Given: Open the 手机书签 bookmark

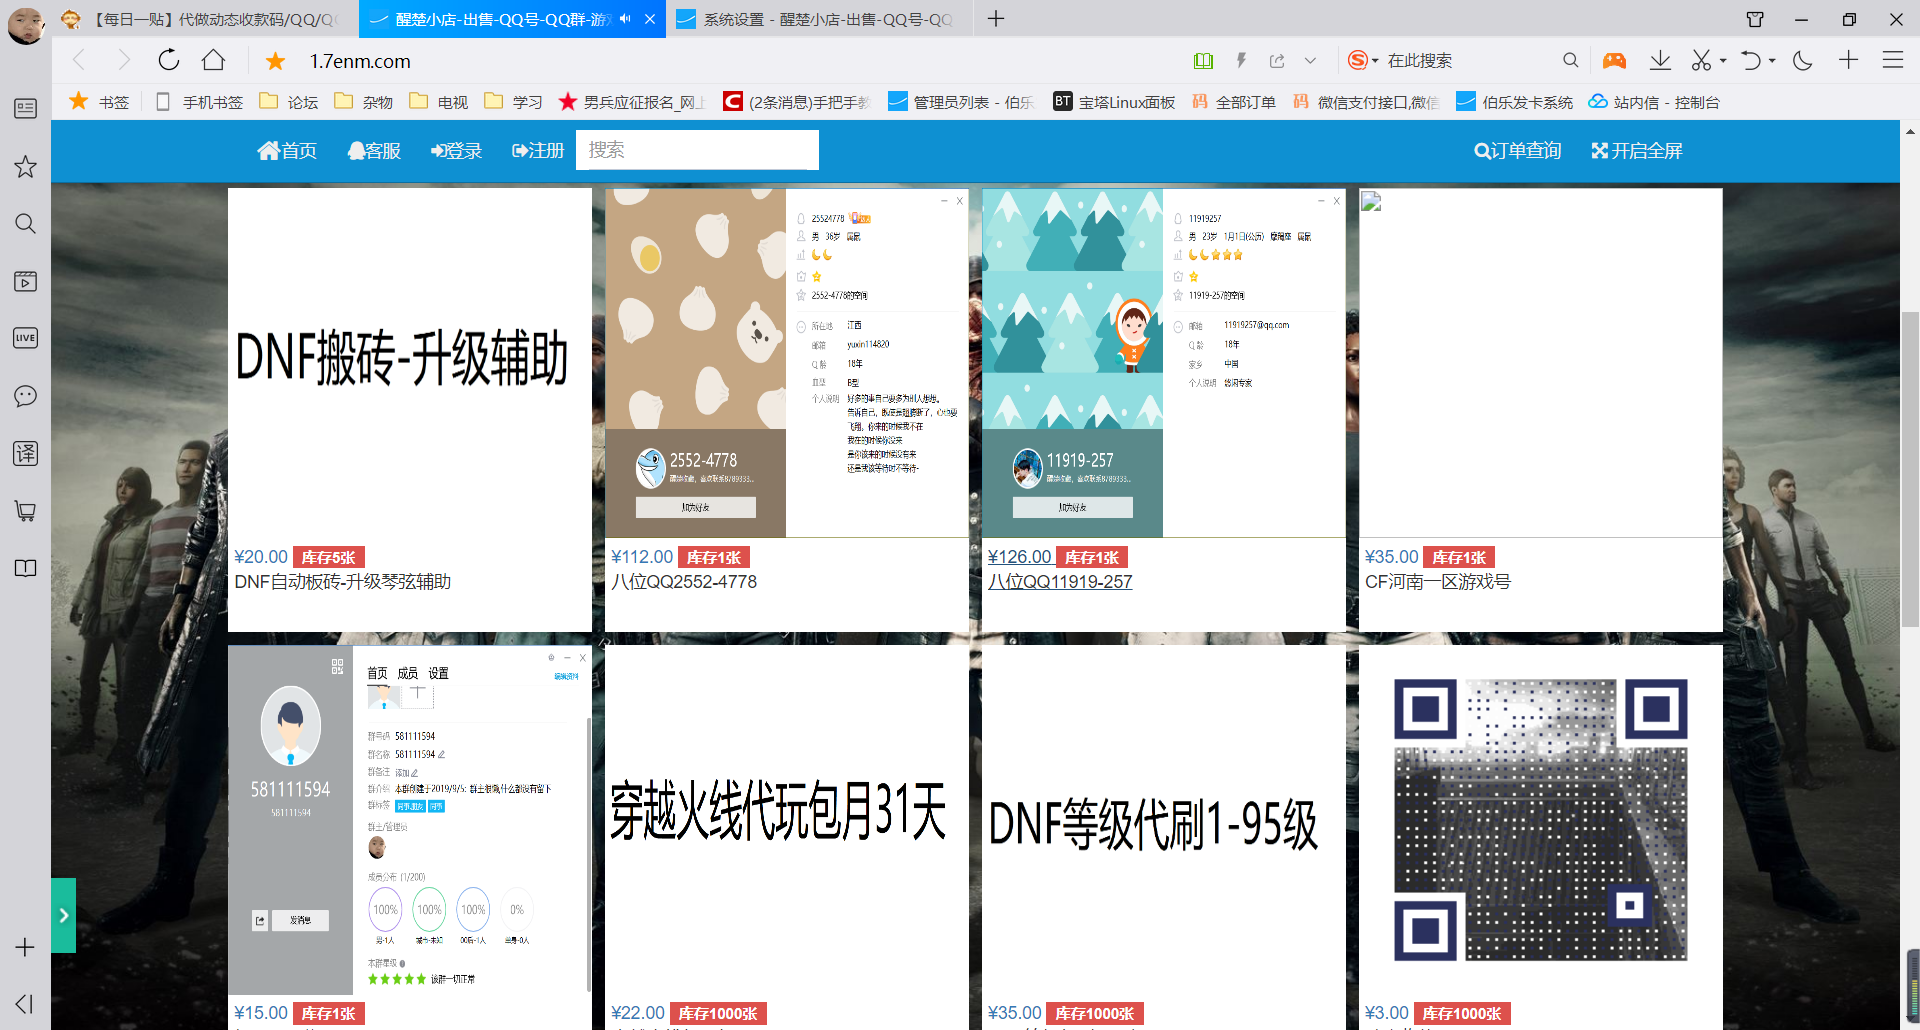Looking at the screenshot, I should tap(199, 102).
